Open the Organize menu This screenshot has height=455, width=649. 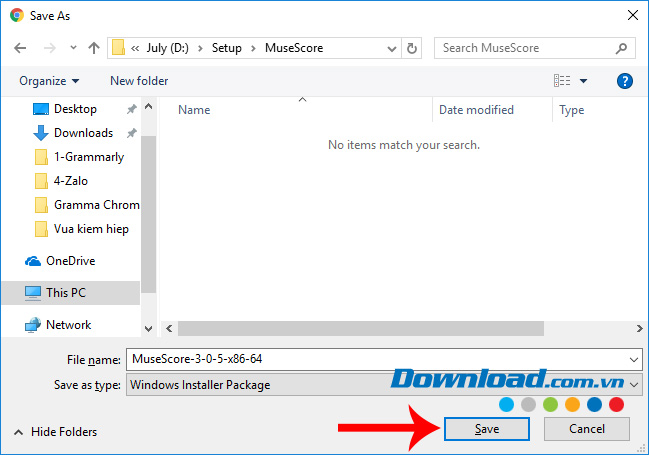(49, 81)
